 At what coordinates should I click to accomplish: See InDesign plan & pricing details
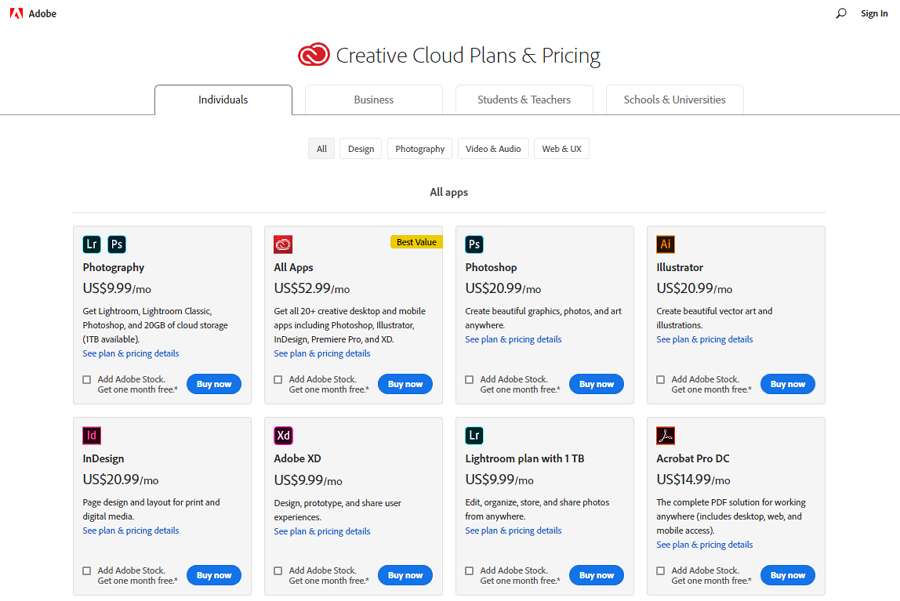(131, 530)
